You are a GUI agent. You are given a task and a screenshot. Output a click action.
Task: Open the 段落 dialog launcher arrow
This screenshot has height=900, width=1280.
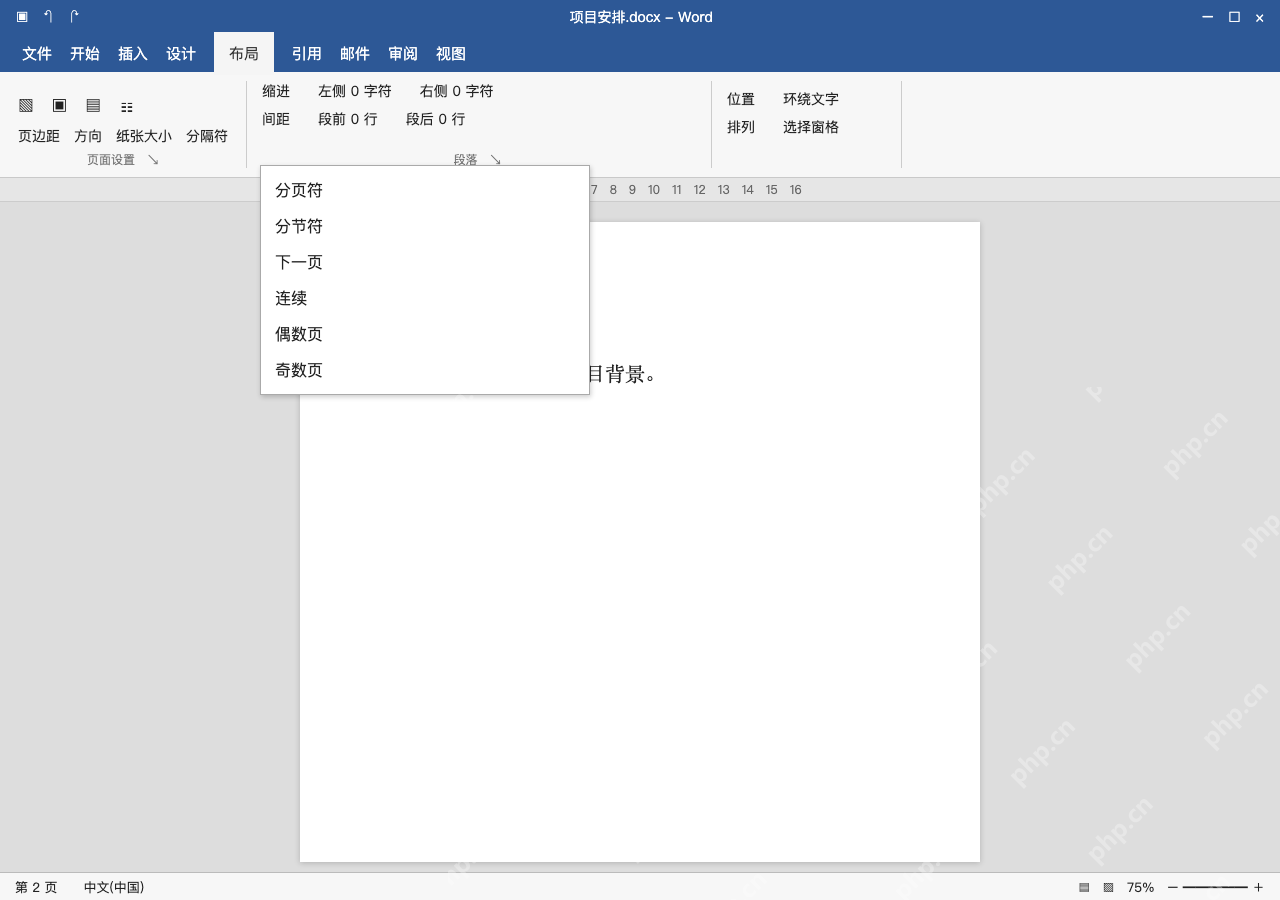[495, 159]
